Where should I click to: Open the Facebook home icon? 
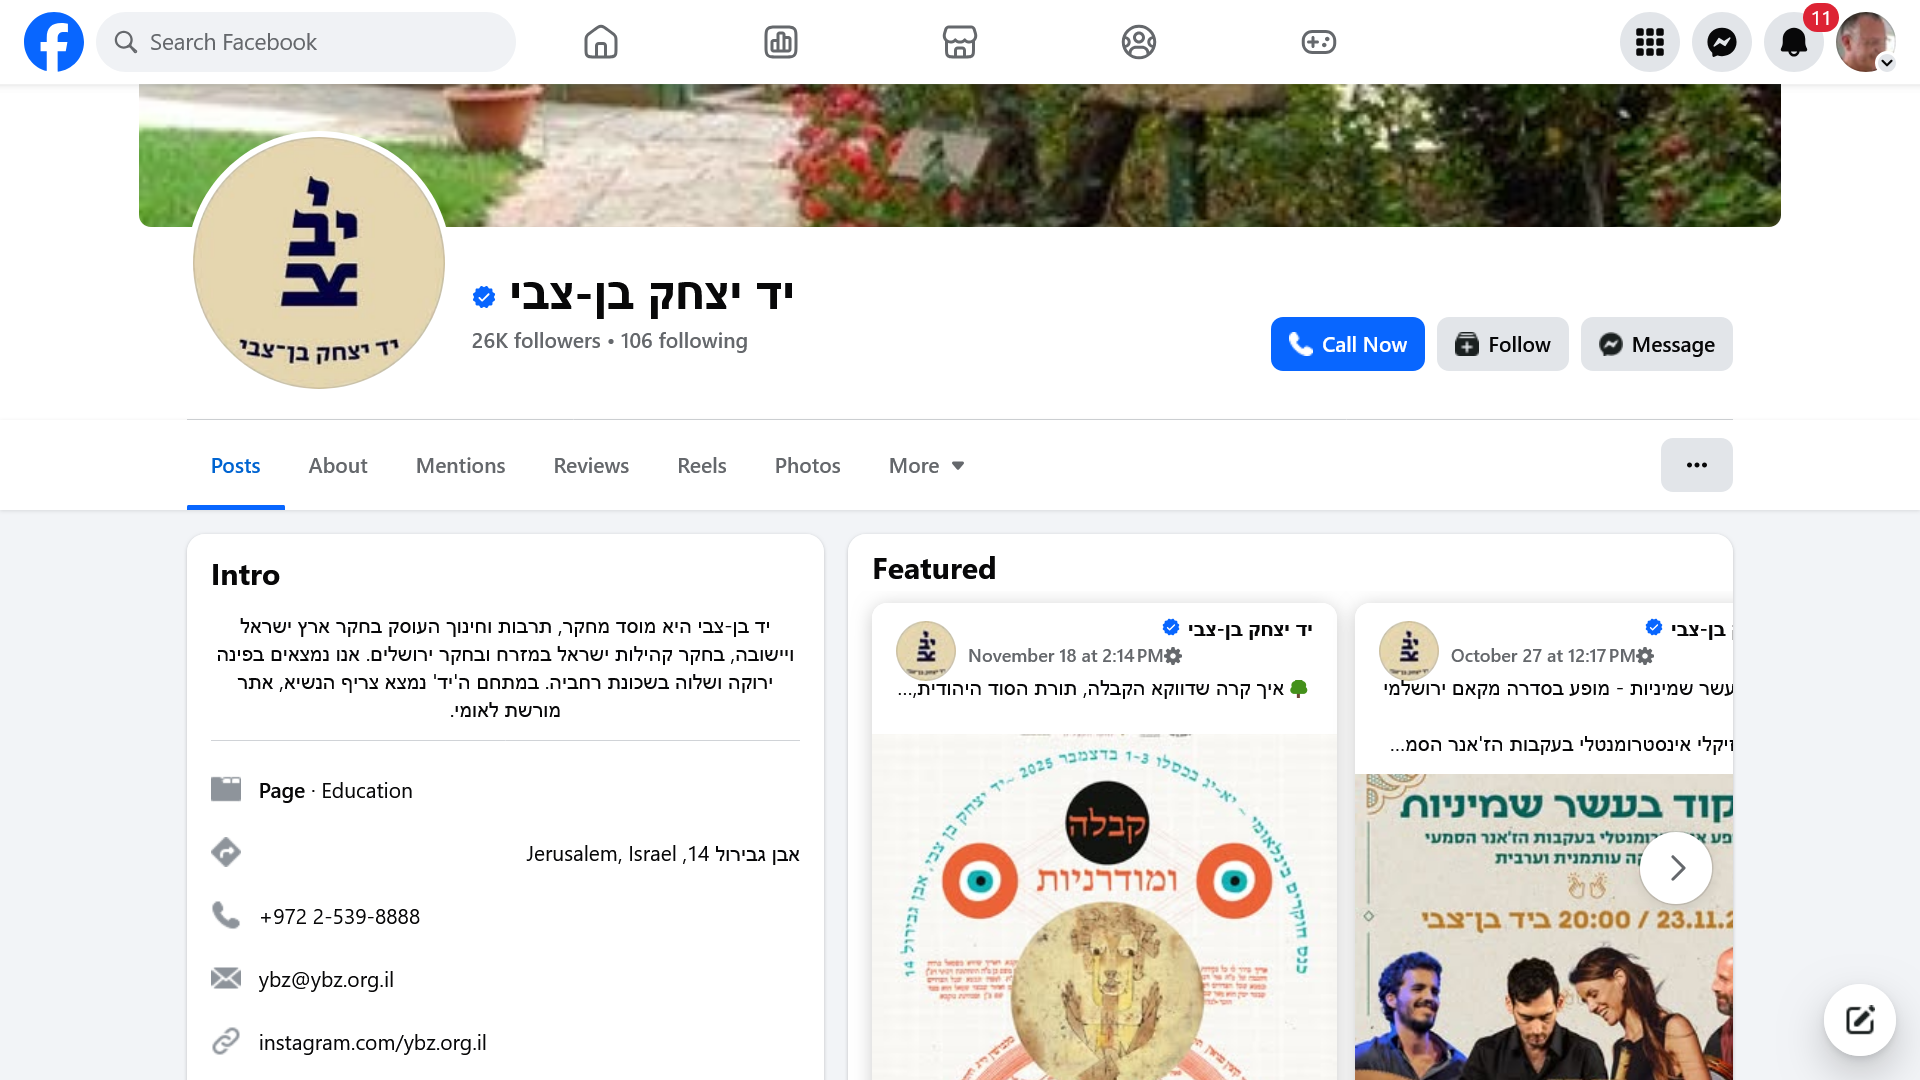pos(600,42)
